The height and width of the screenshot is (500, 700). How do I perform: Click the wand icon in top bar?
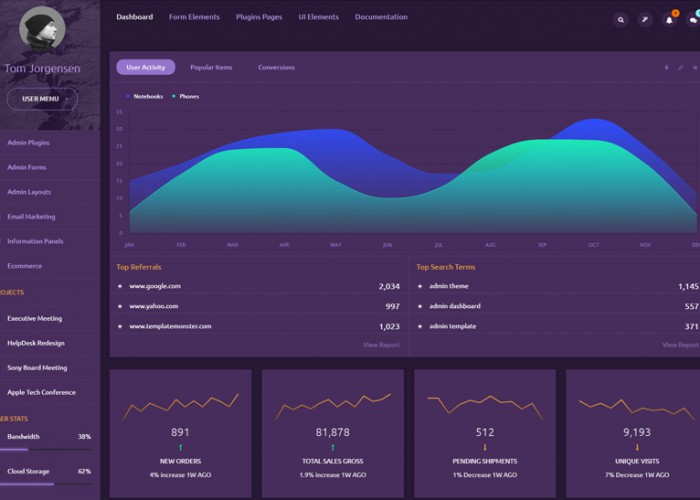(645, 20)
